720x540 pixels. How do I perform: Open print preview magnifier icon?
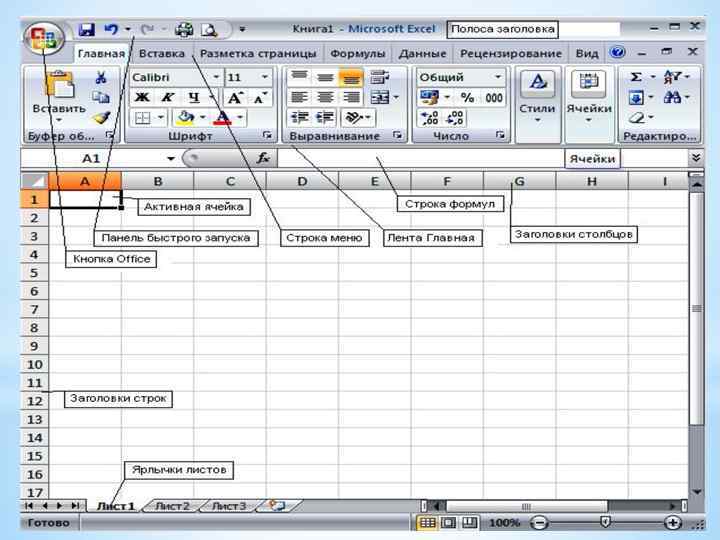(209, 30)
